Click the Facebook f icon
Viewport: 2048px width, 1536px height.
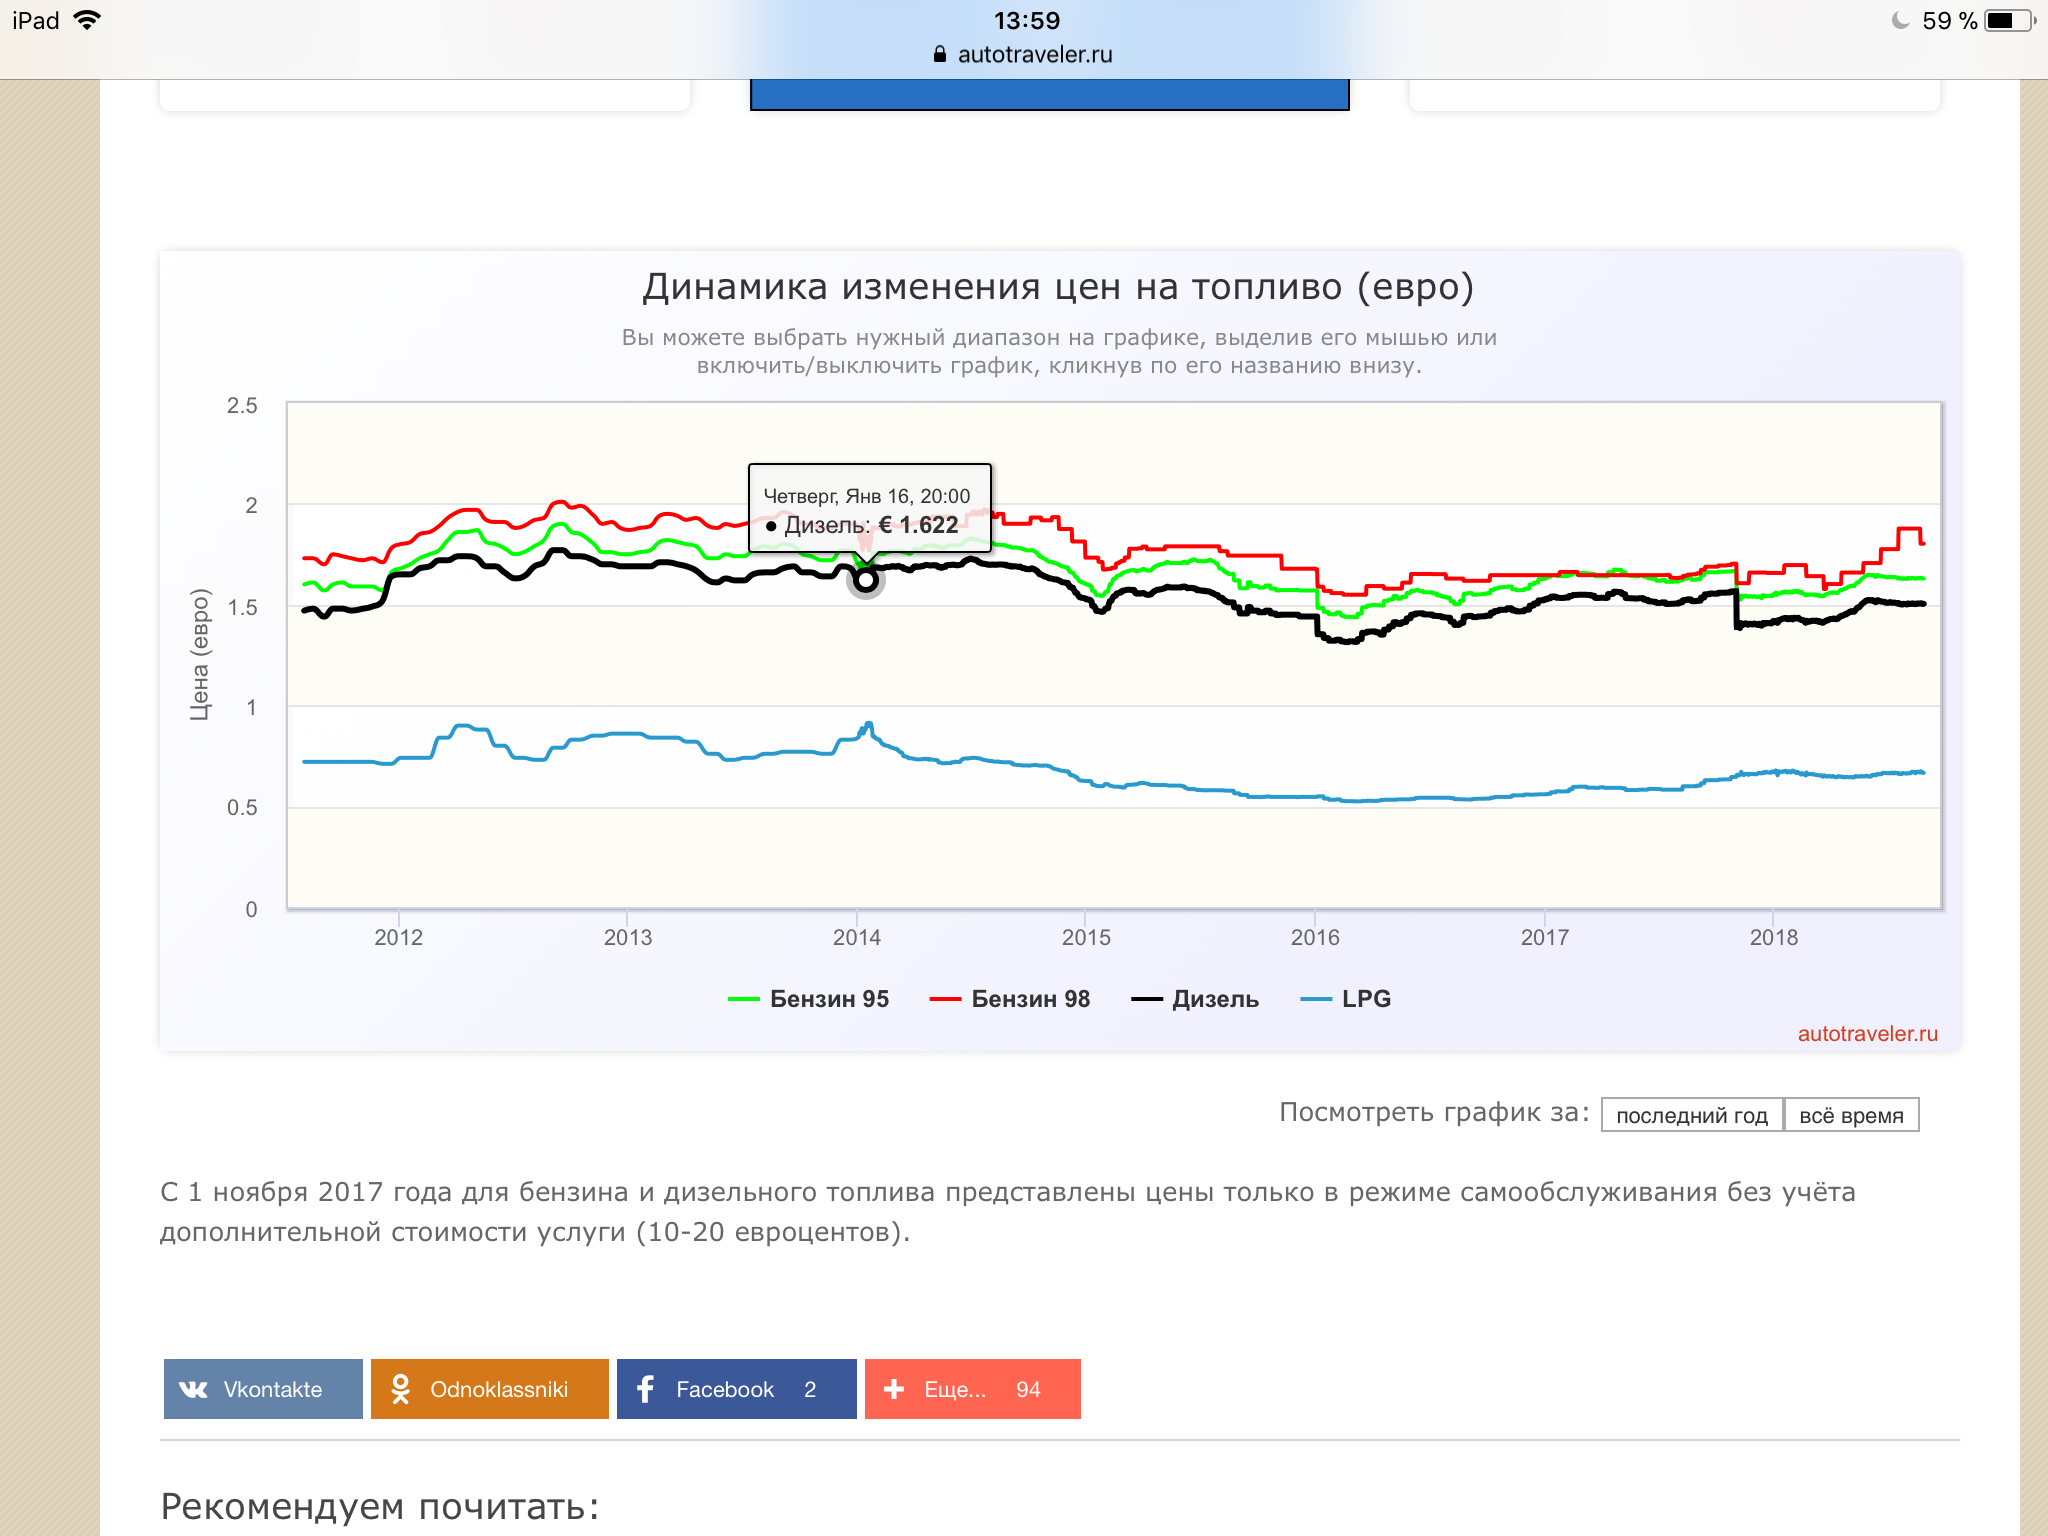pos(645,1389)
